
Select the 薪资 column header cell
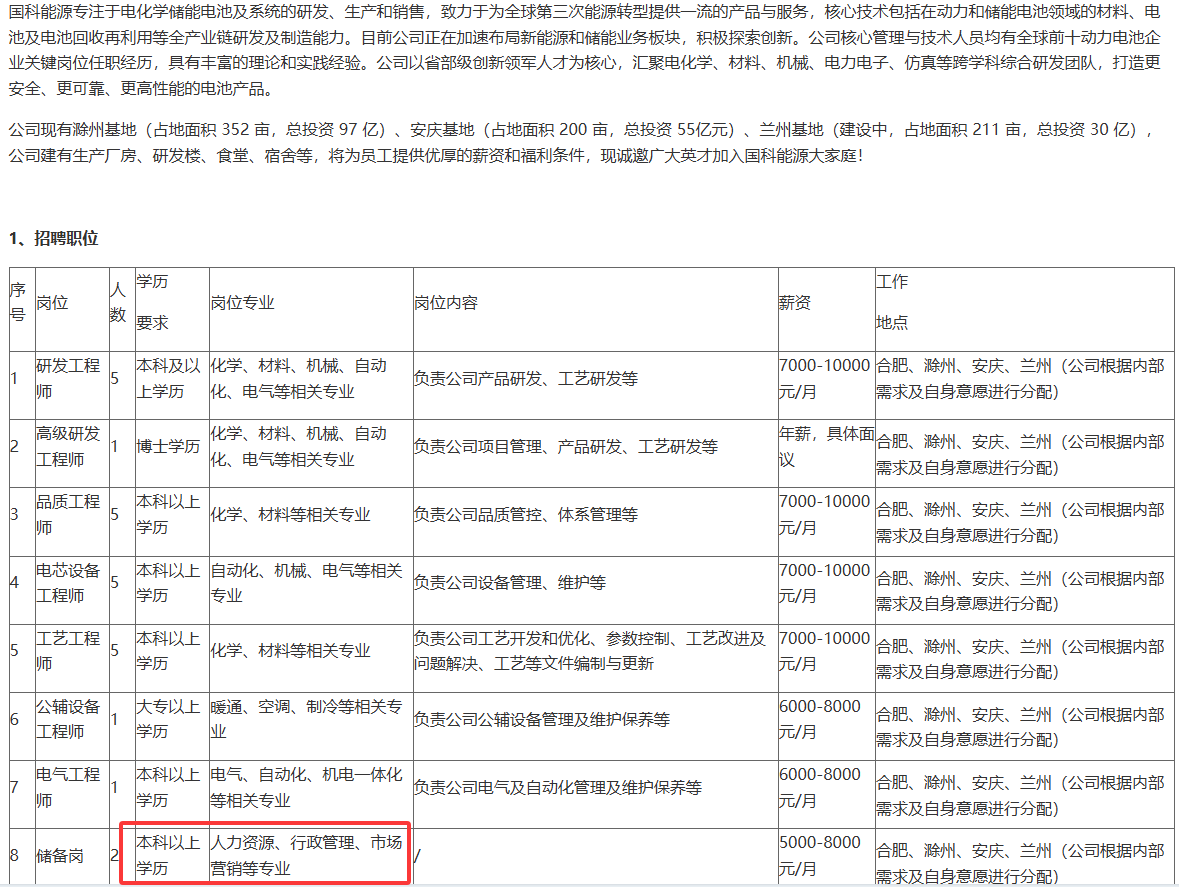click(795, 303)
